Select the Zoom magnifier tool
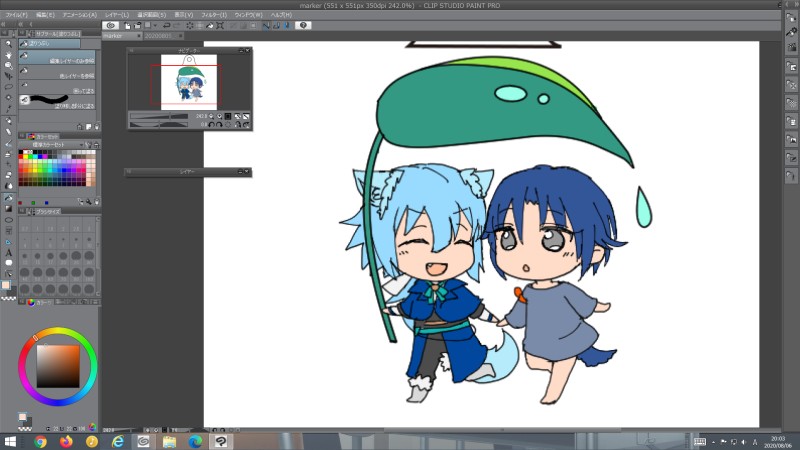 tap(8, 44)
